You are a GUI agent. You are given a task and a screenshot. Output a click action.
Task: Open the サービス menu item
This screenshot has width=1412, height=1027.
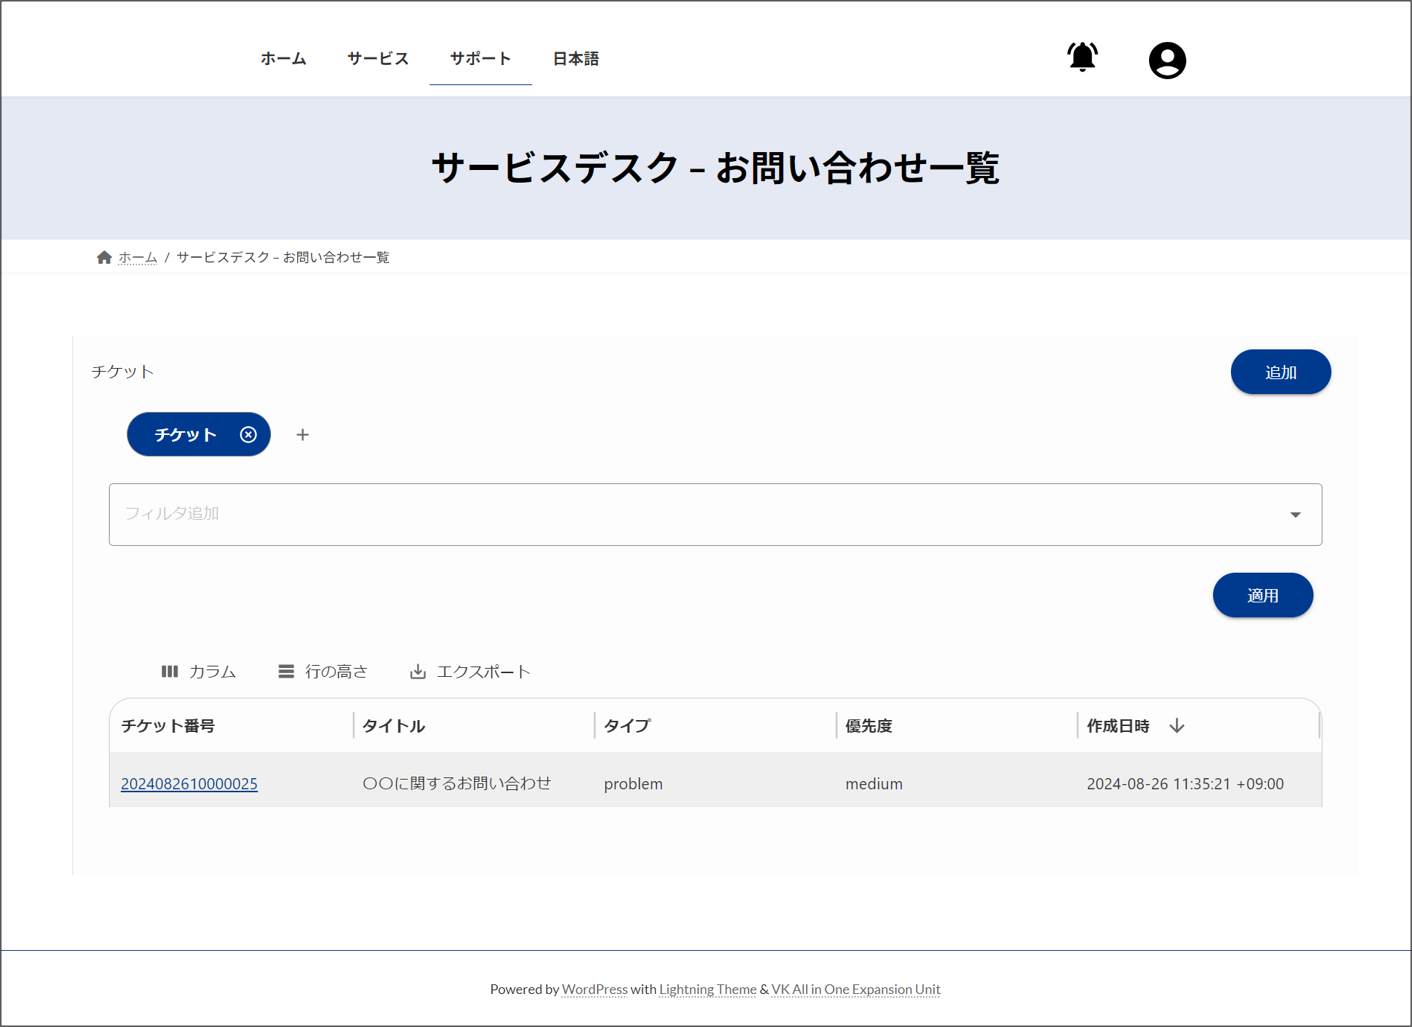click(378, 59)
